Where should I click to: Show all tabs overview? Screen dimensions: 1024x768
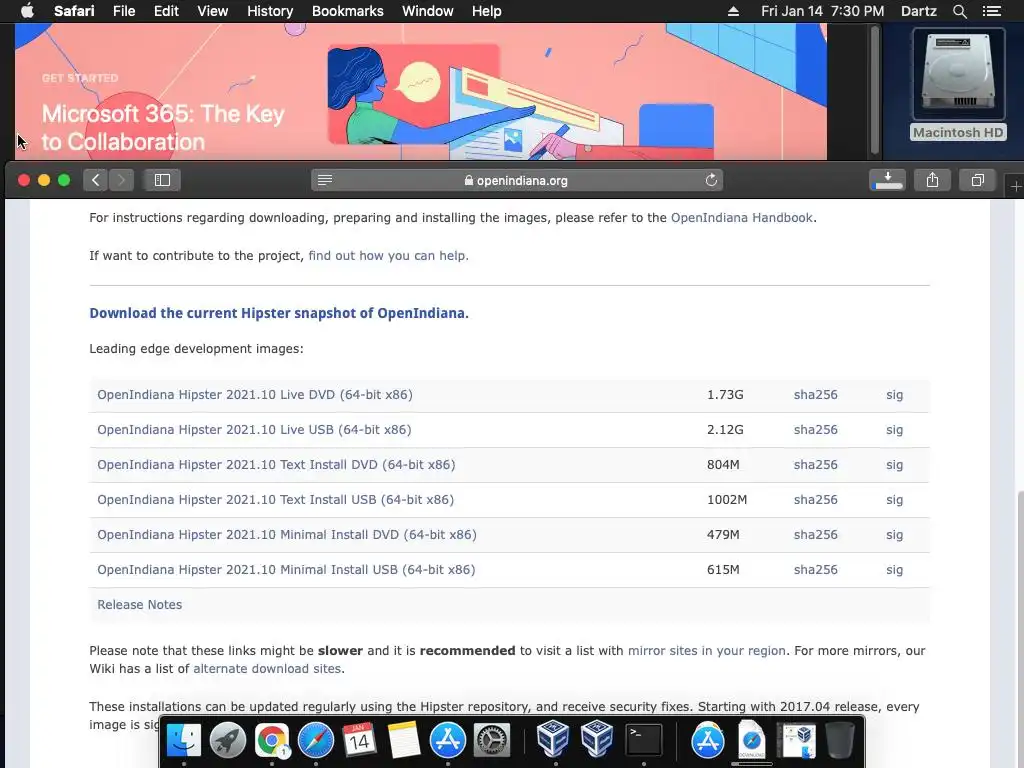pos(977,180)
